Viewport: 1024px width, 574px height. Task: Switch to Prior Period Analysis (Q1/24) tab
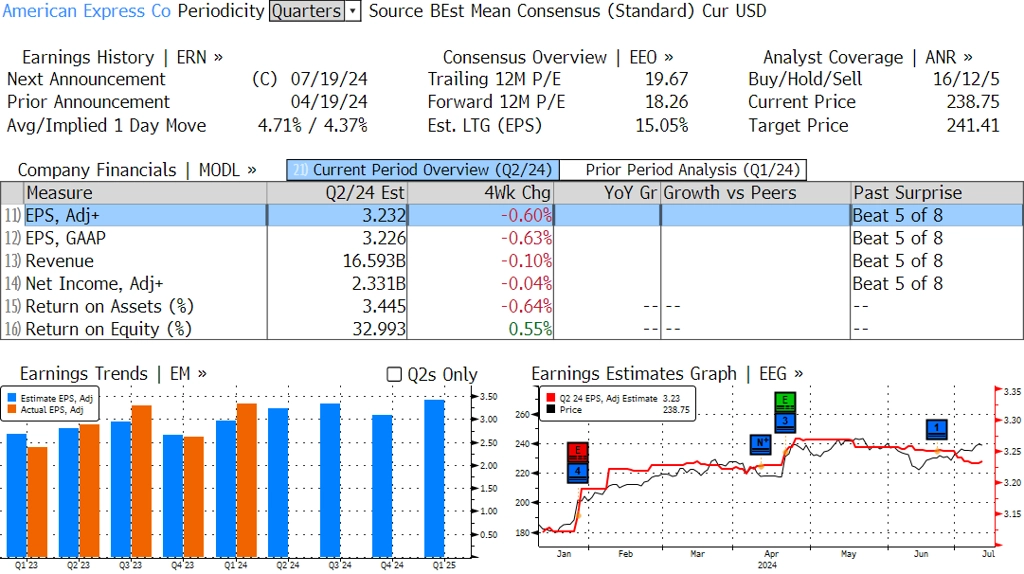pyautogui.click(x=683, y=170)
